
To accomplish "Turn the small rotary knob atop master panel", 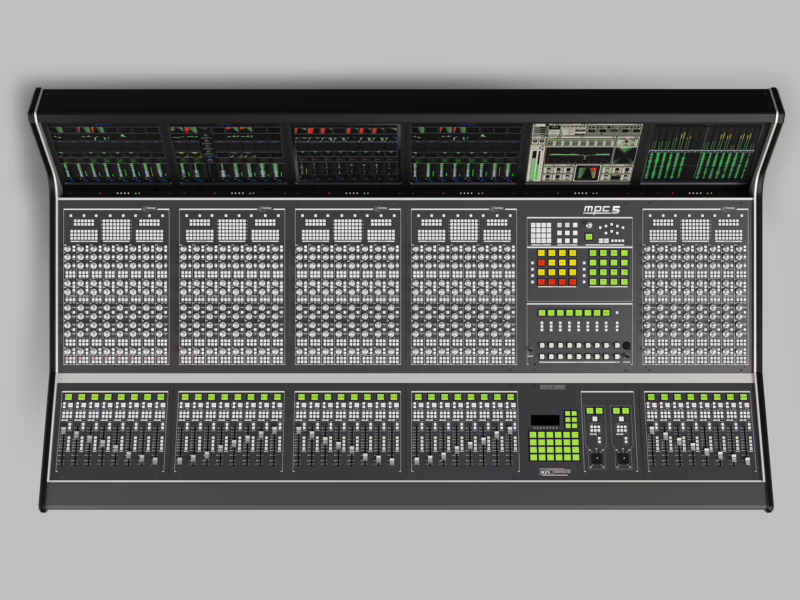I will click(589, 225).
